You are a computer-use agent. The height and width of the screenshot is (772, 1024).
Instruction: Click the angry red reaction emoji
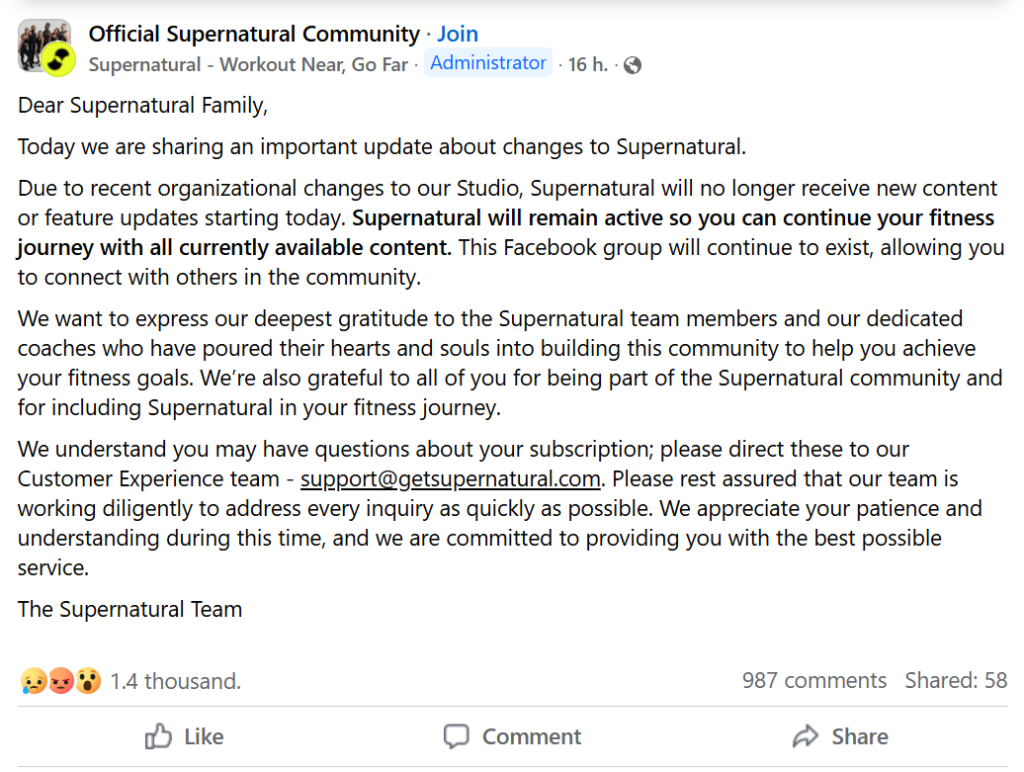(x=61, y=682)
